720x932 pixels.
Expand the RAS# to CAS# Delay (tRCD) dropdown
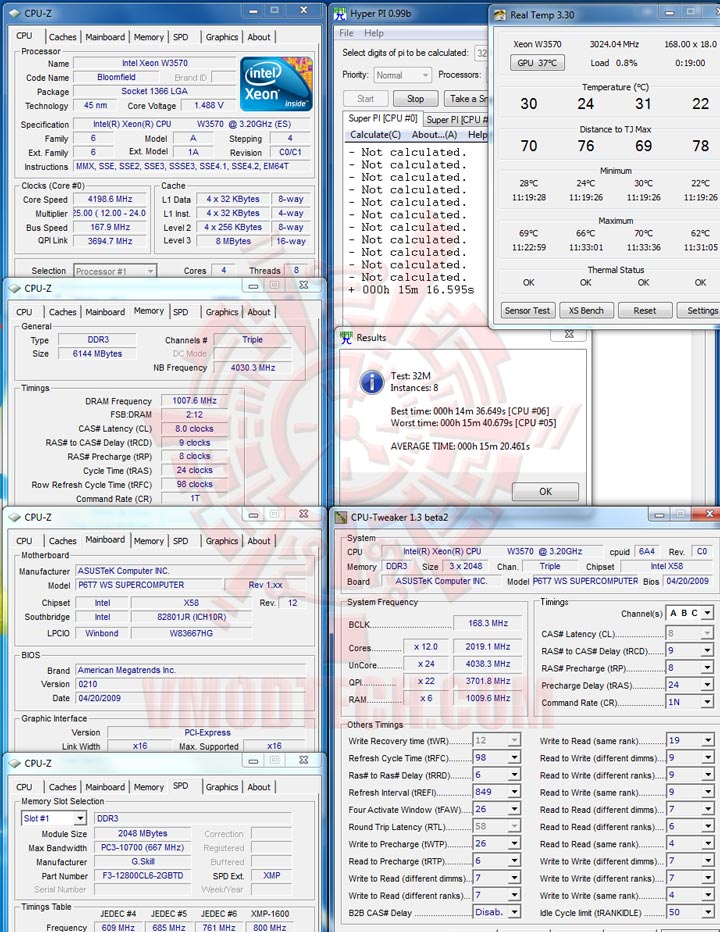point(707,650)
